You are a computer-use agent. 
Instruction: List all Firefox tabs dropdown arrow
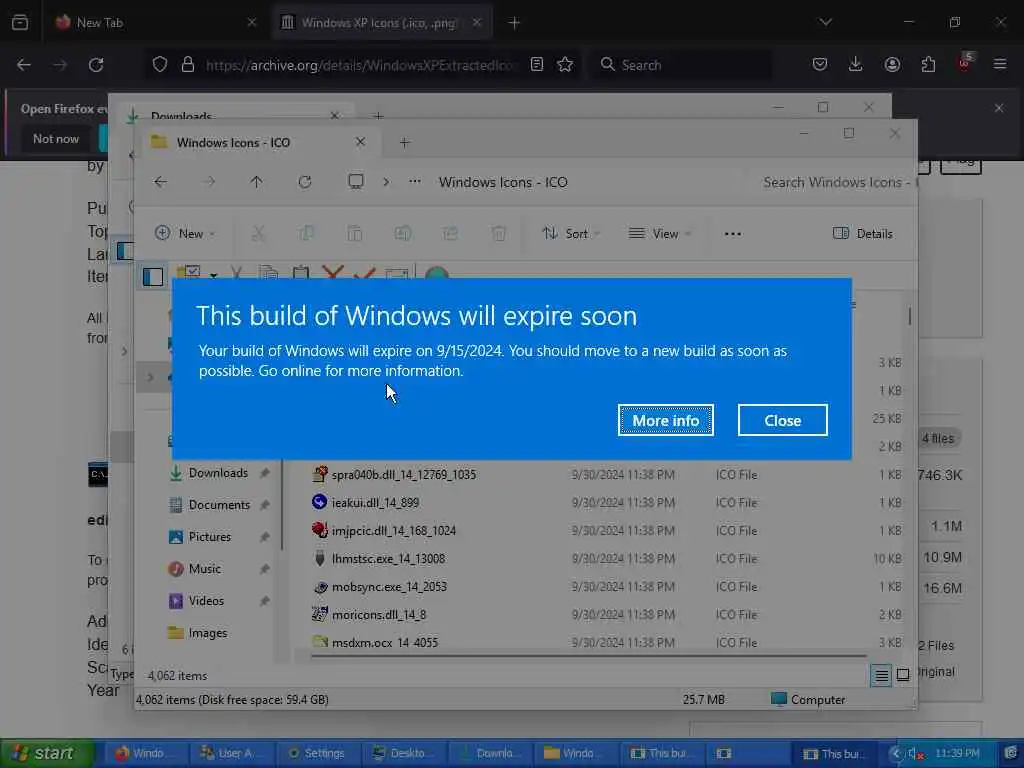pos(825,22)
